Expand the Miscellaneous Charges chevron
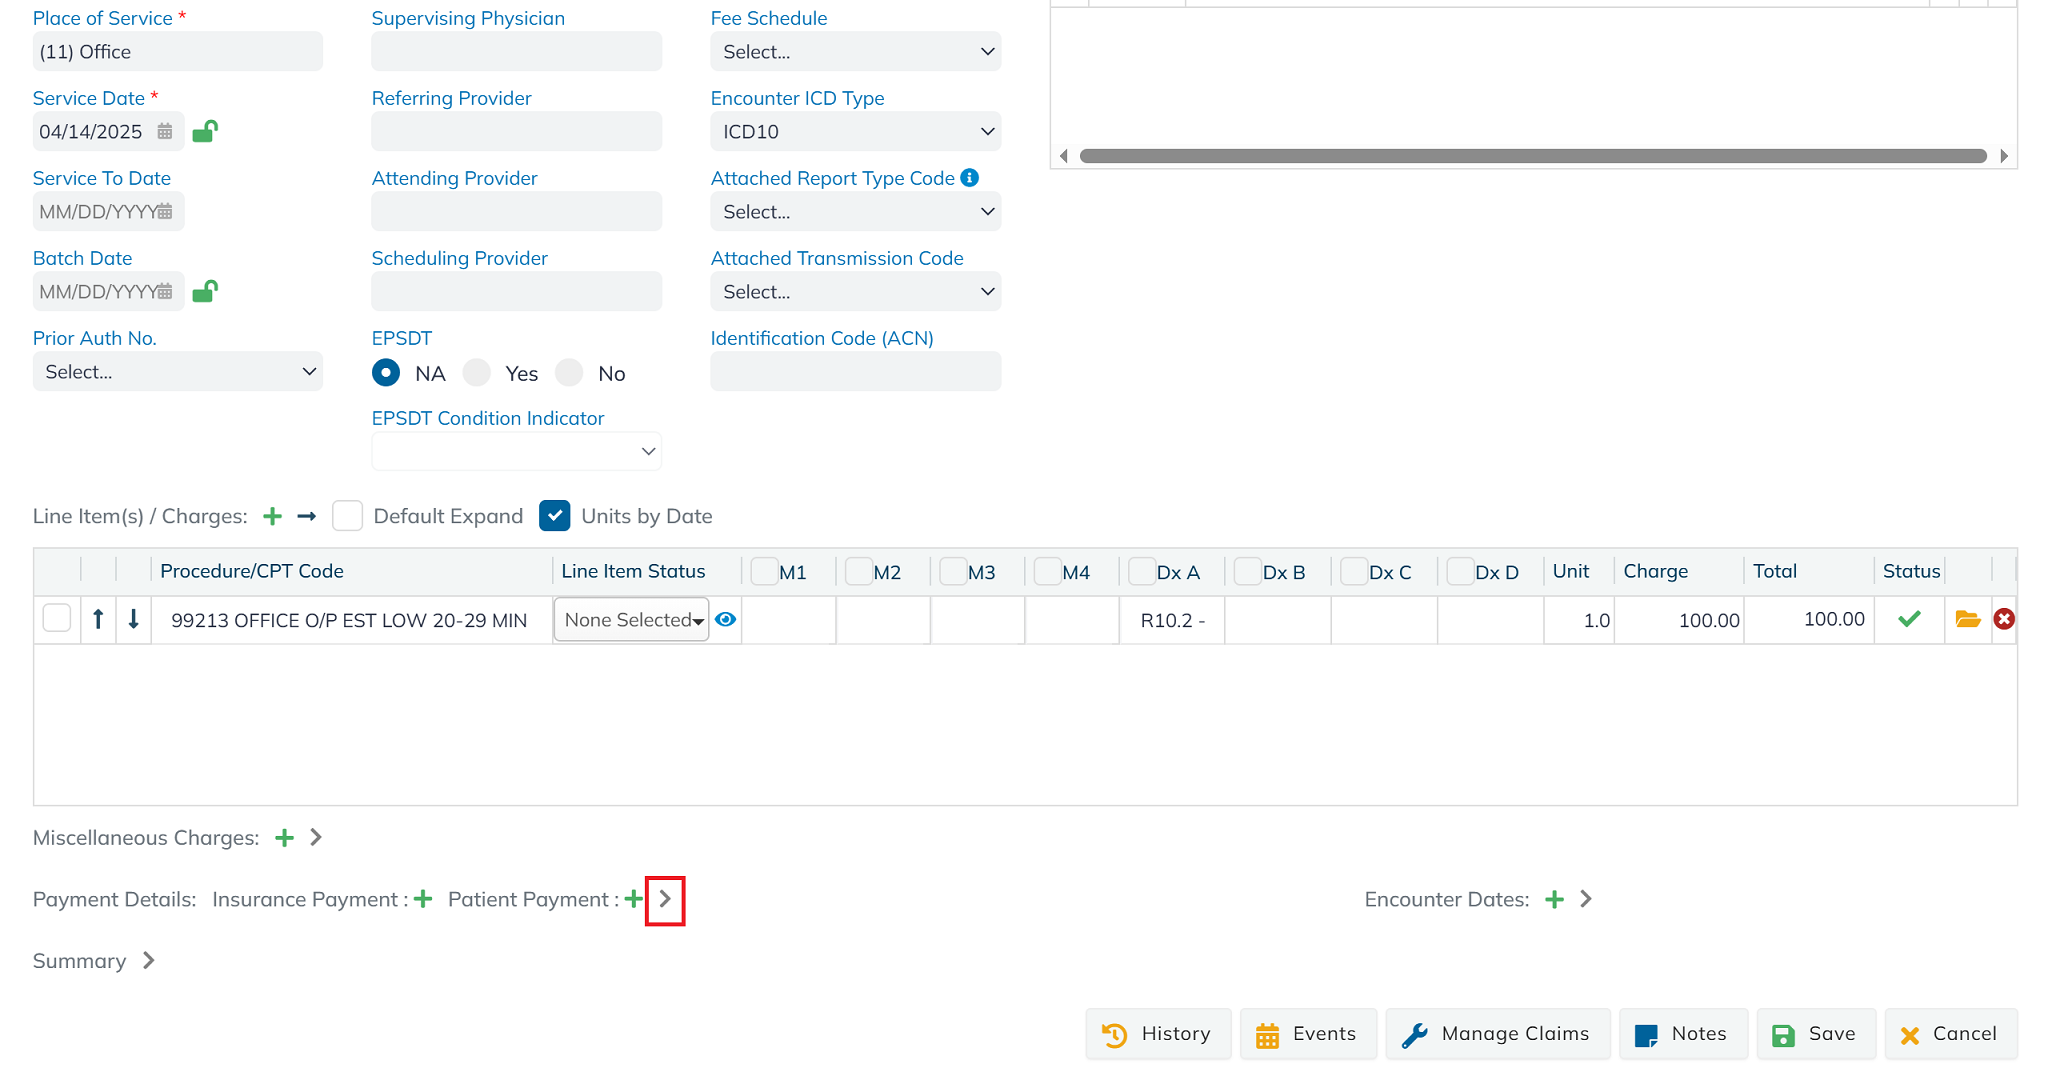 (x=316, y=837)
